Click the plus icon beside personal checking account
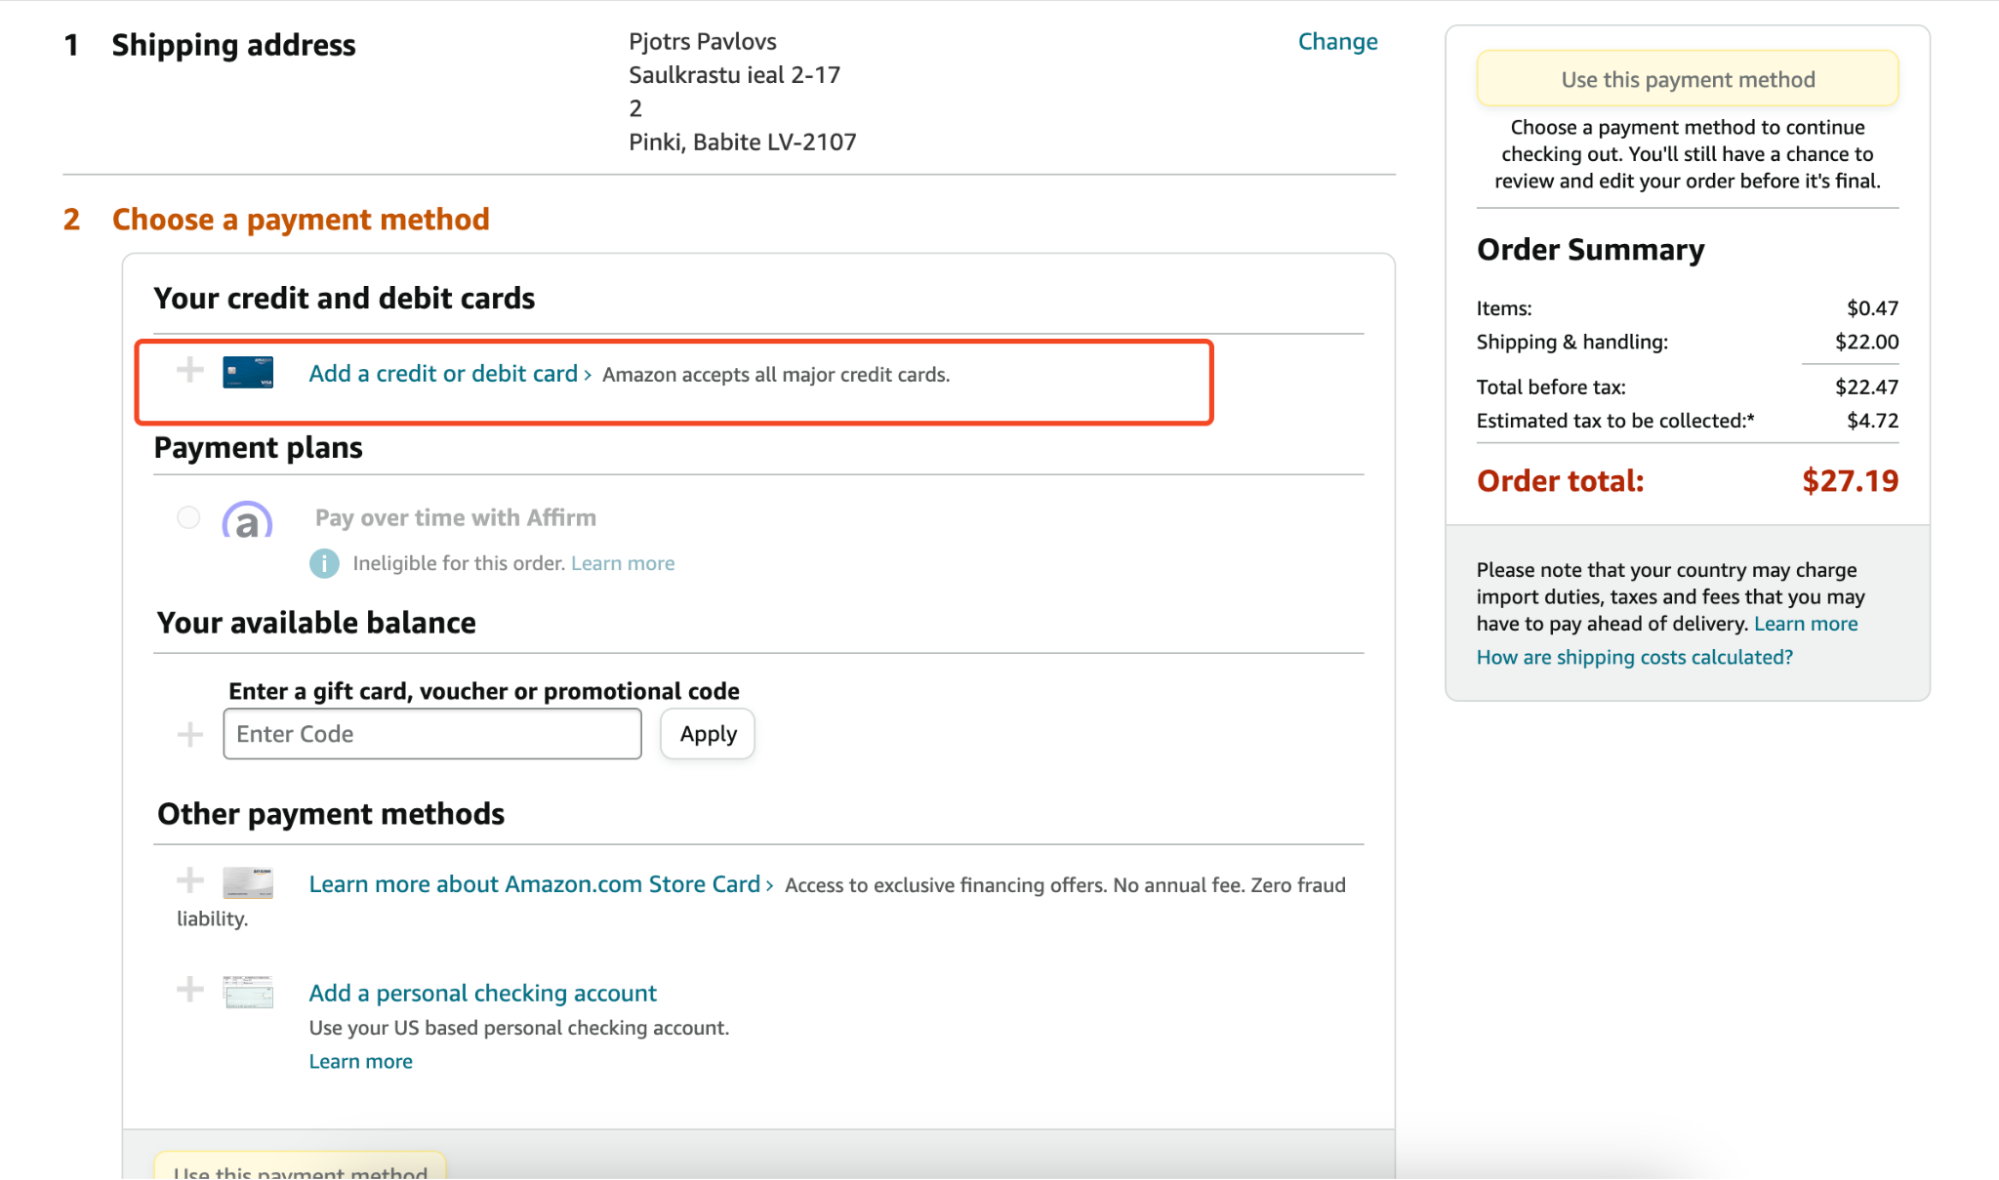Image resolution: width=1999 pixels, height=1180 pixels. pyautogui.click(x=189, y=990)
